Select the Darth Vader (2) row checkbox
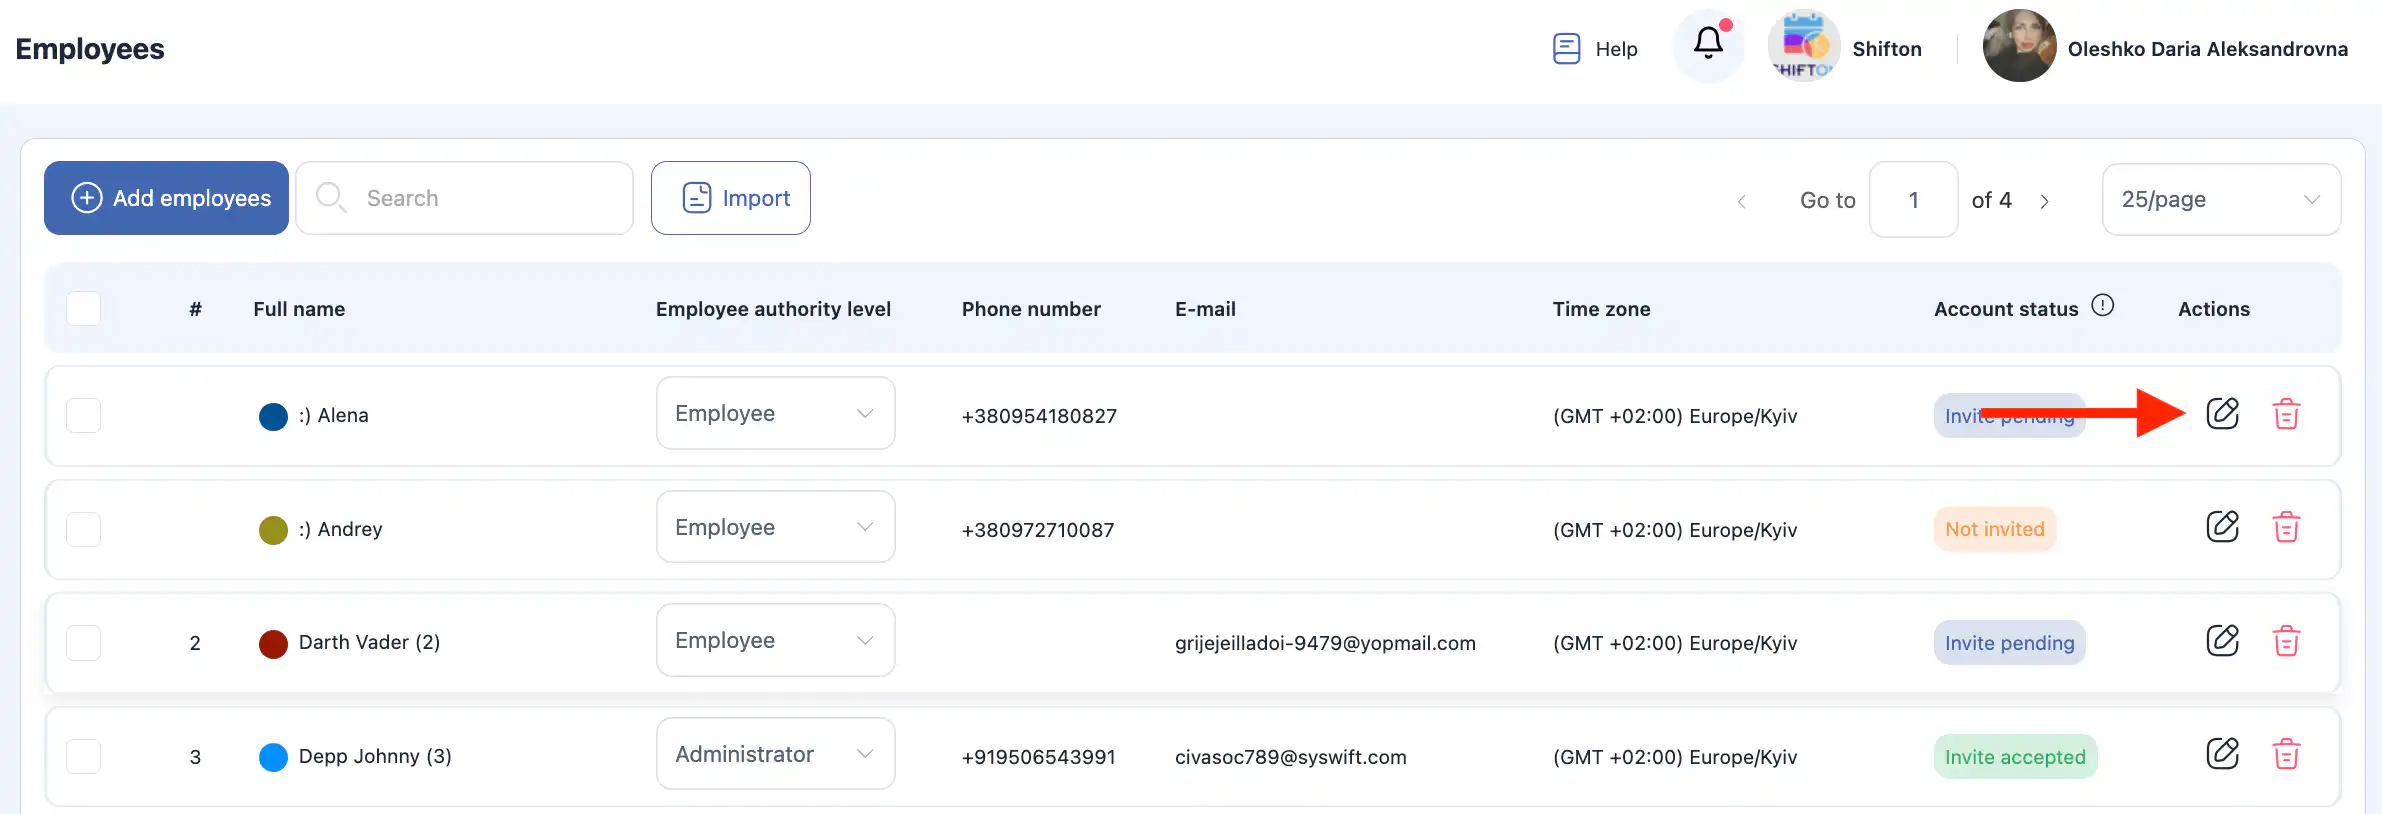This screenshot has height=814, width=2382. (x=83, y=642)
